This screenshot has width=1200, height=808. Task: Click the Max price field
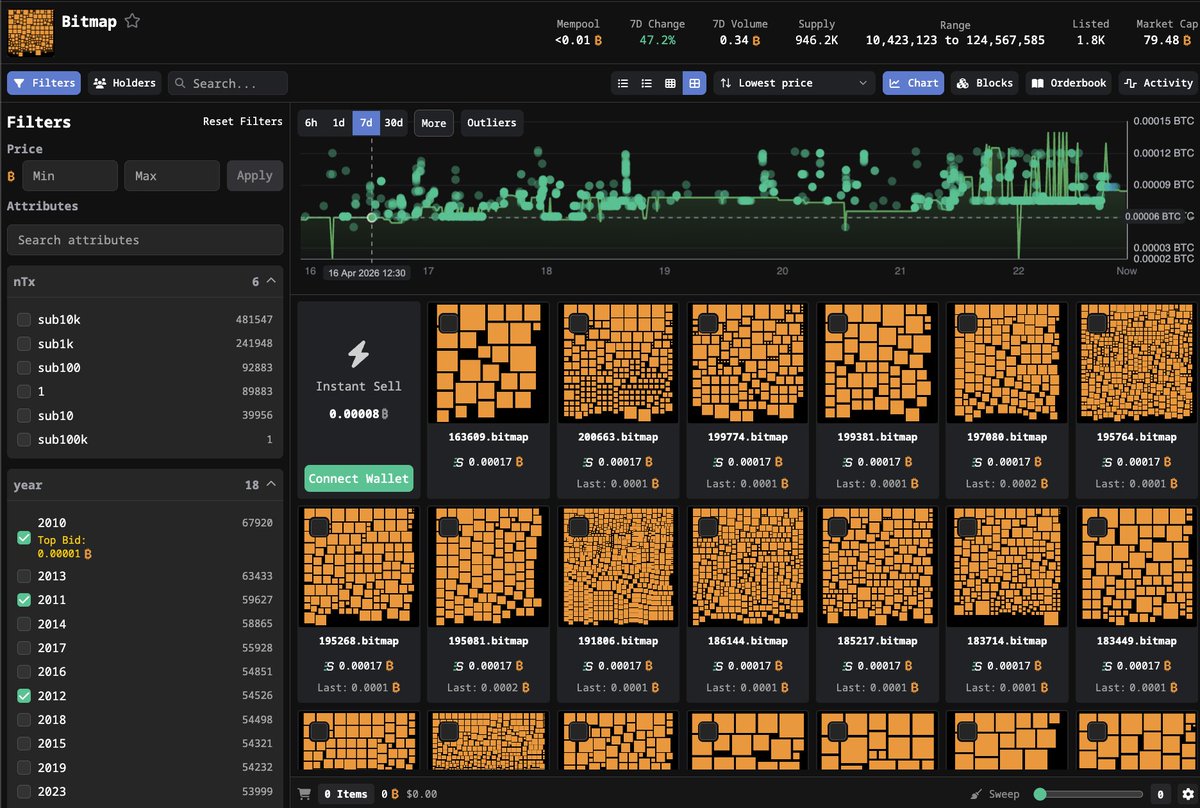point(172,176)
